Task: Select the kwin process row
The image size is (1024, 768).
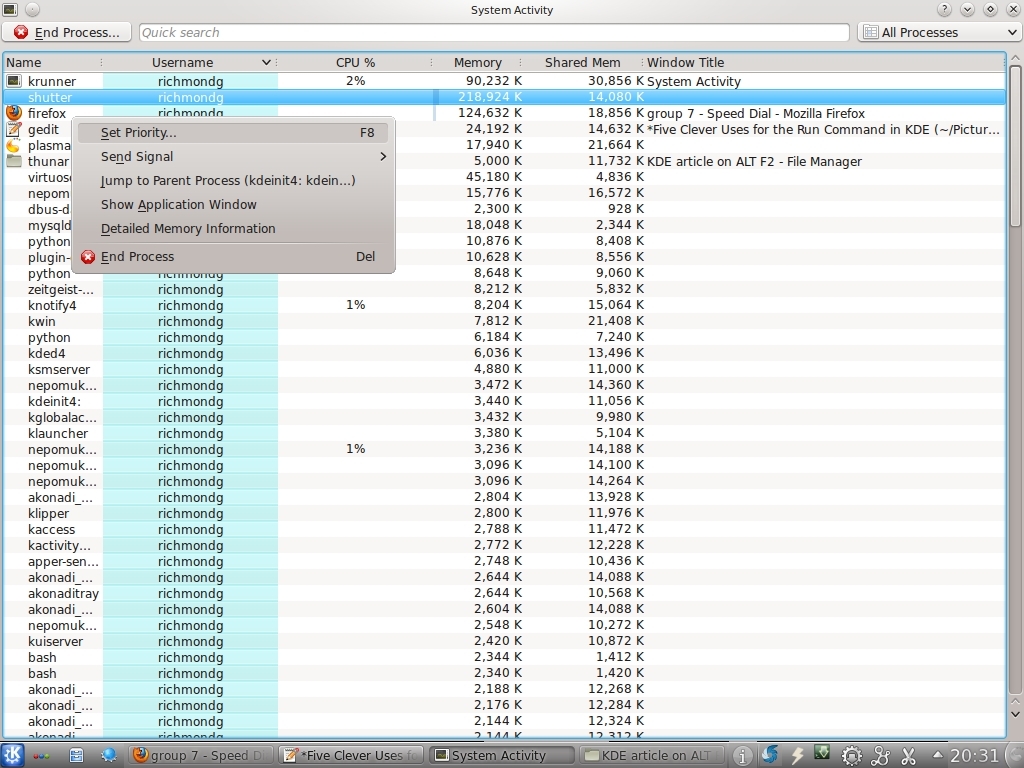Action: [504, 321]
